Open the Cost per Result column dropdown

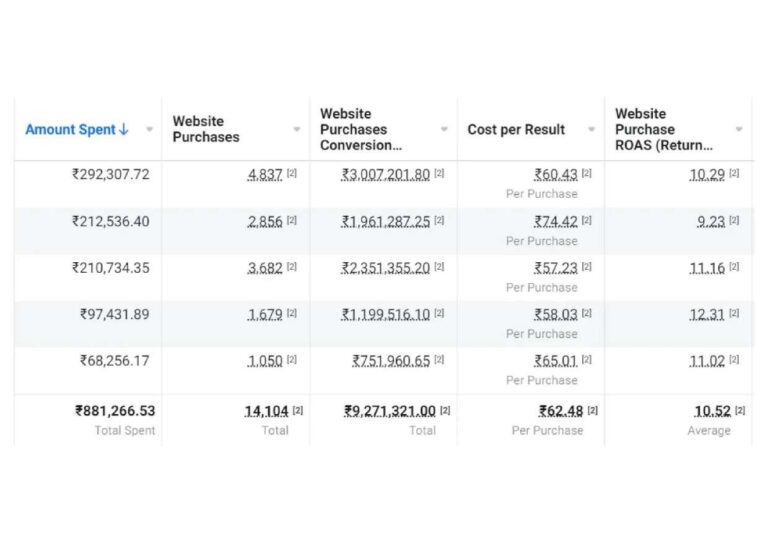tap(592, 129)
